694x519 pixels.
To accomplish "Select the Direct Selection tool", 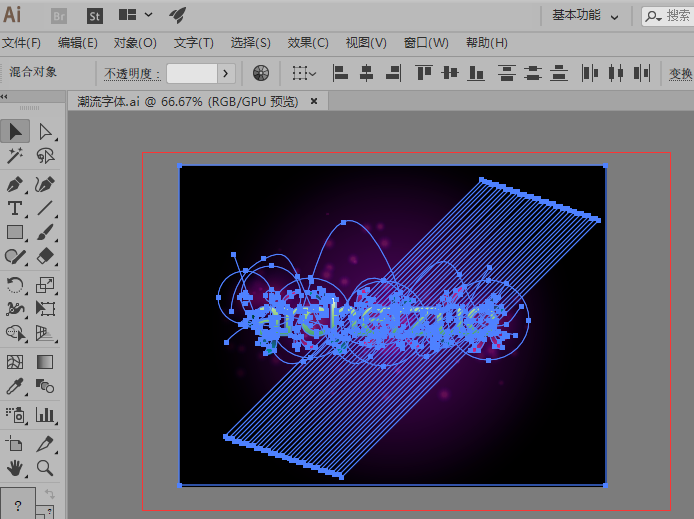I will pos(45,132).
